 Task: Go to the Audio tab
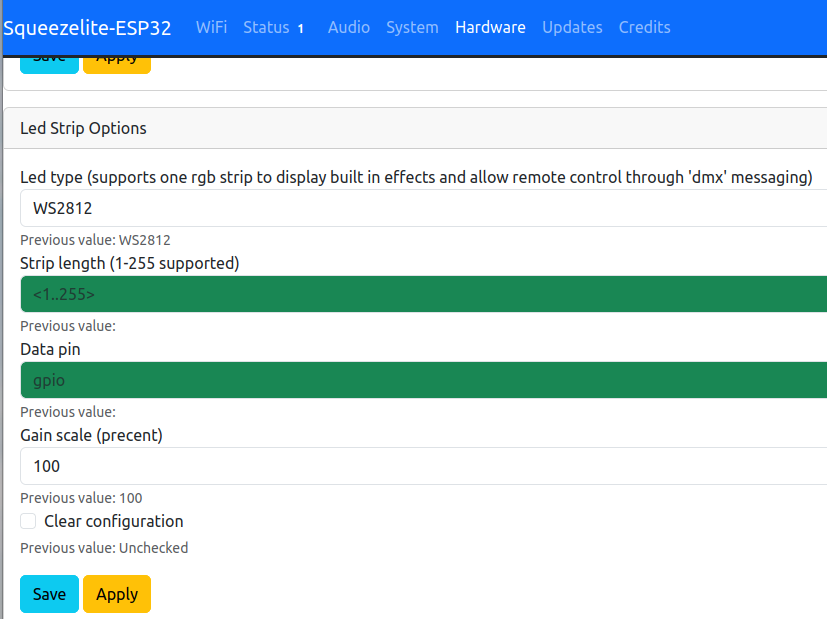click(x=348, y=28)
